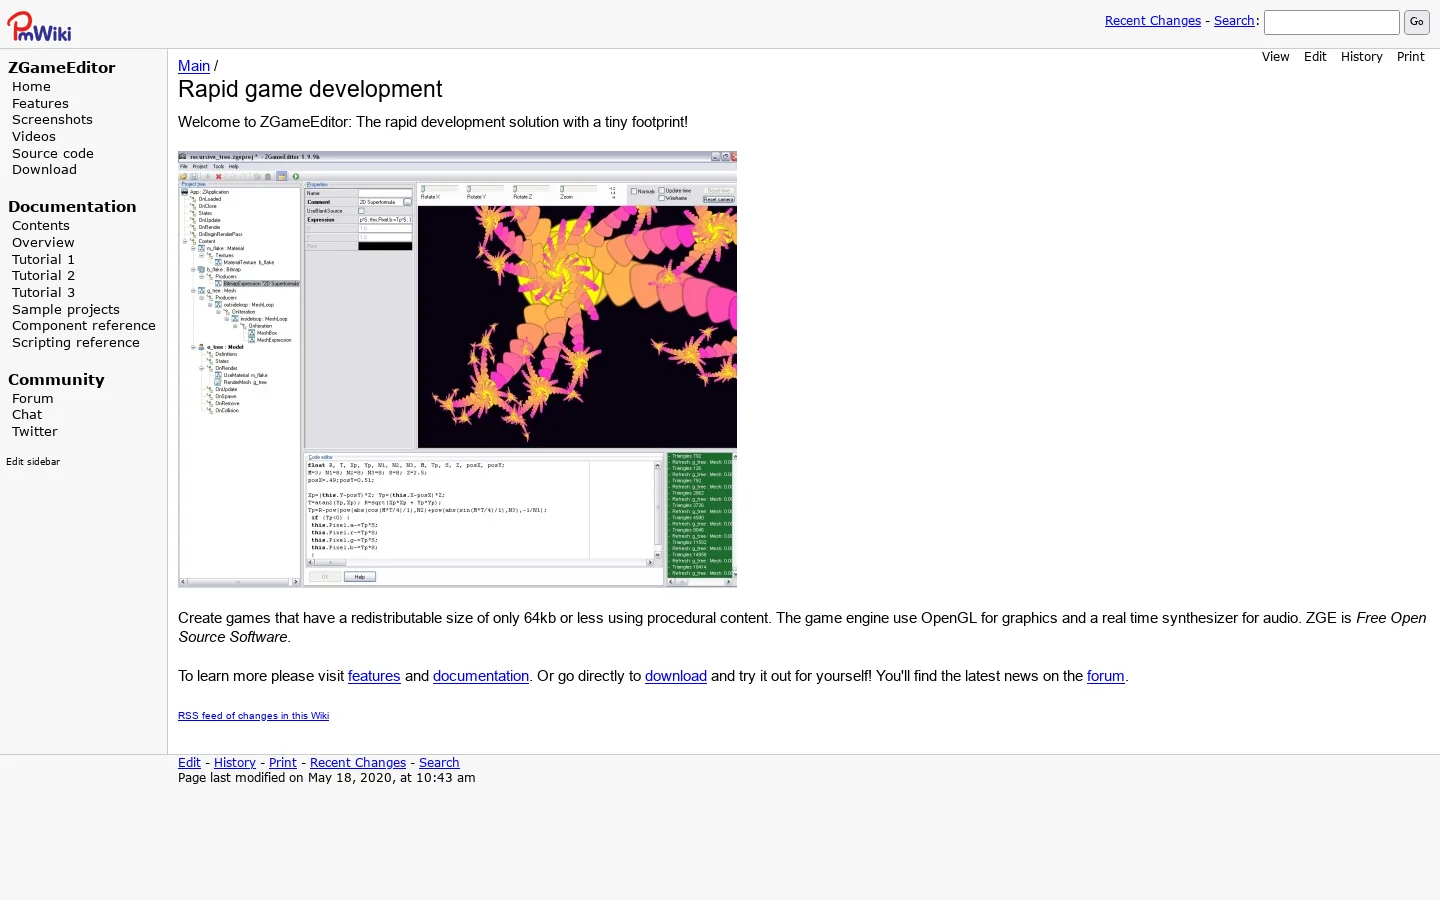The width and height of the screenshot is (1440, 900).
Task: Click the ZGameEditor screenshot image
Action: point(457,369)
